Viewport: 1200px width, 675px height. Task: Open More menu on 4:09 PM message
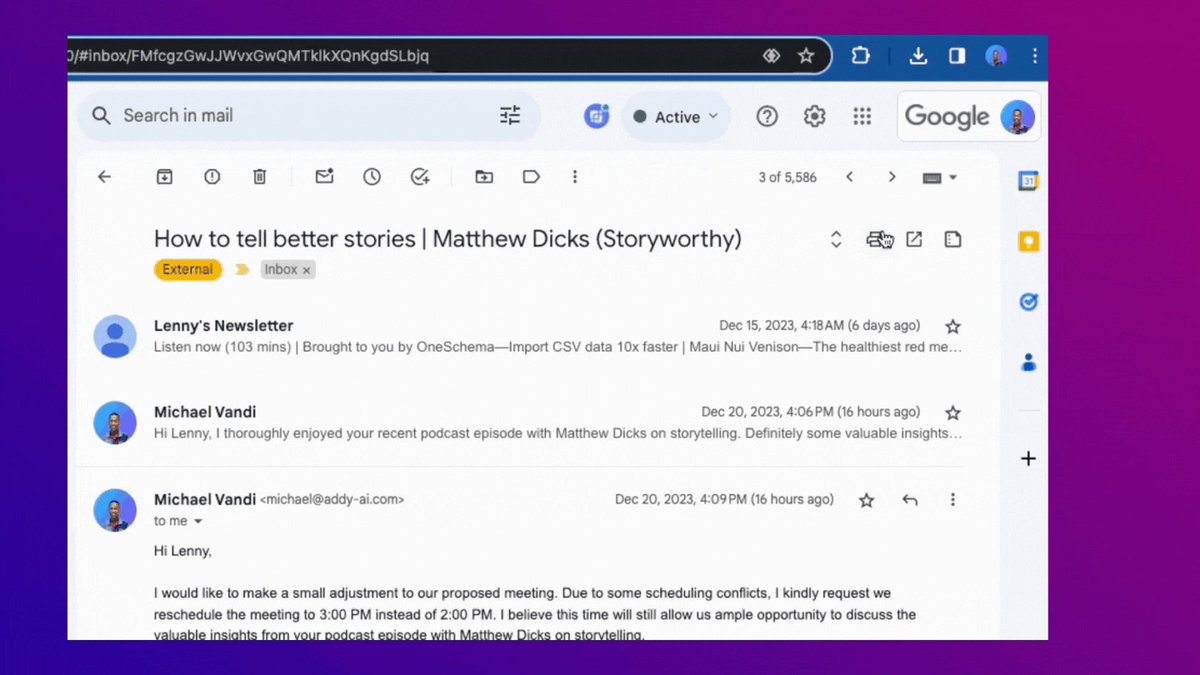(953, 500)
